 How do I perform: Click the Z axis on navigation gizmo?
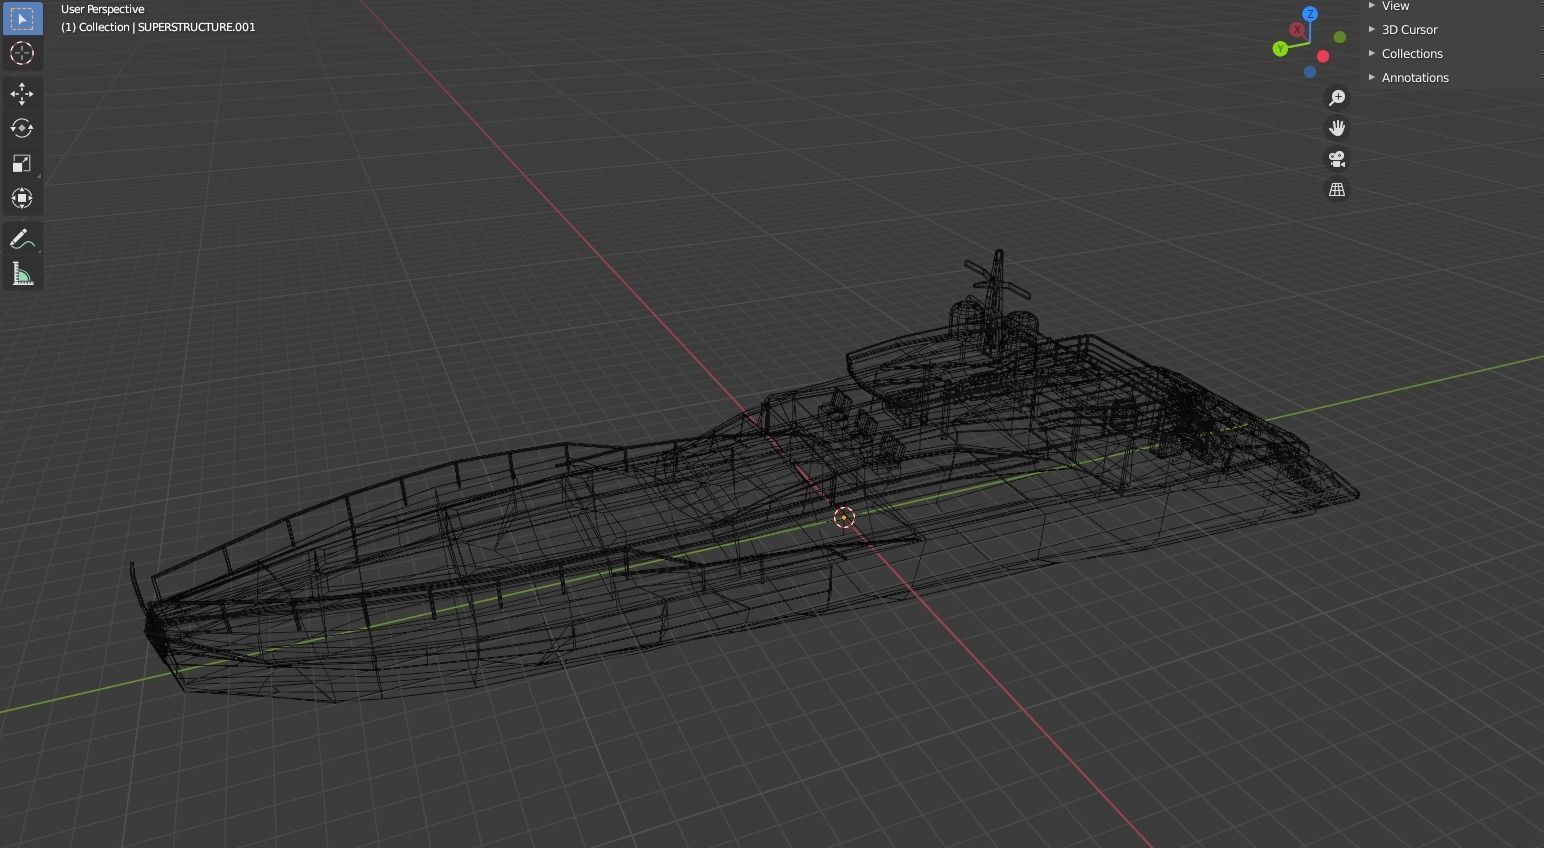pyautogui.click(x=1310, y=14)
